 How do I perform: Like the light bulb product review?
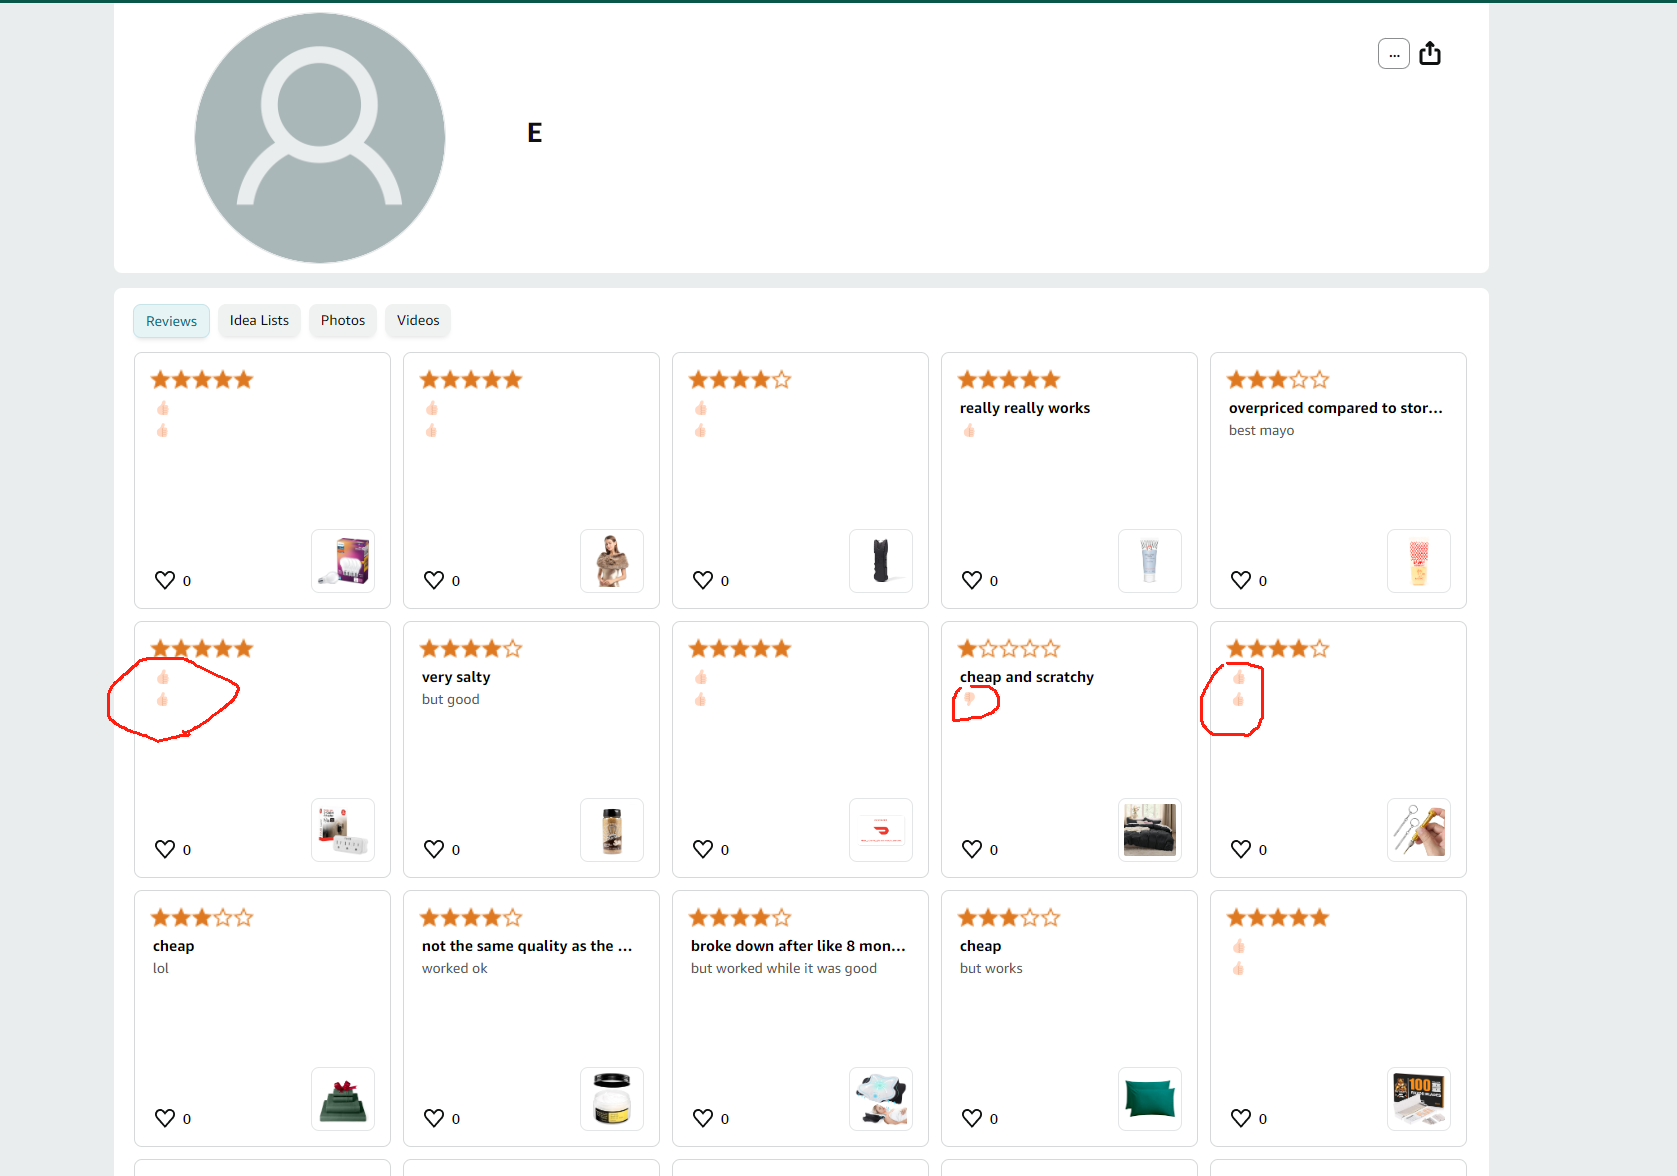[165, 580]
